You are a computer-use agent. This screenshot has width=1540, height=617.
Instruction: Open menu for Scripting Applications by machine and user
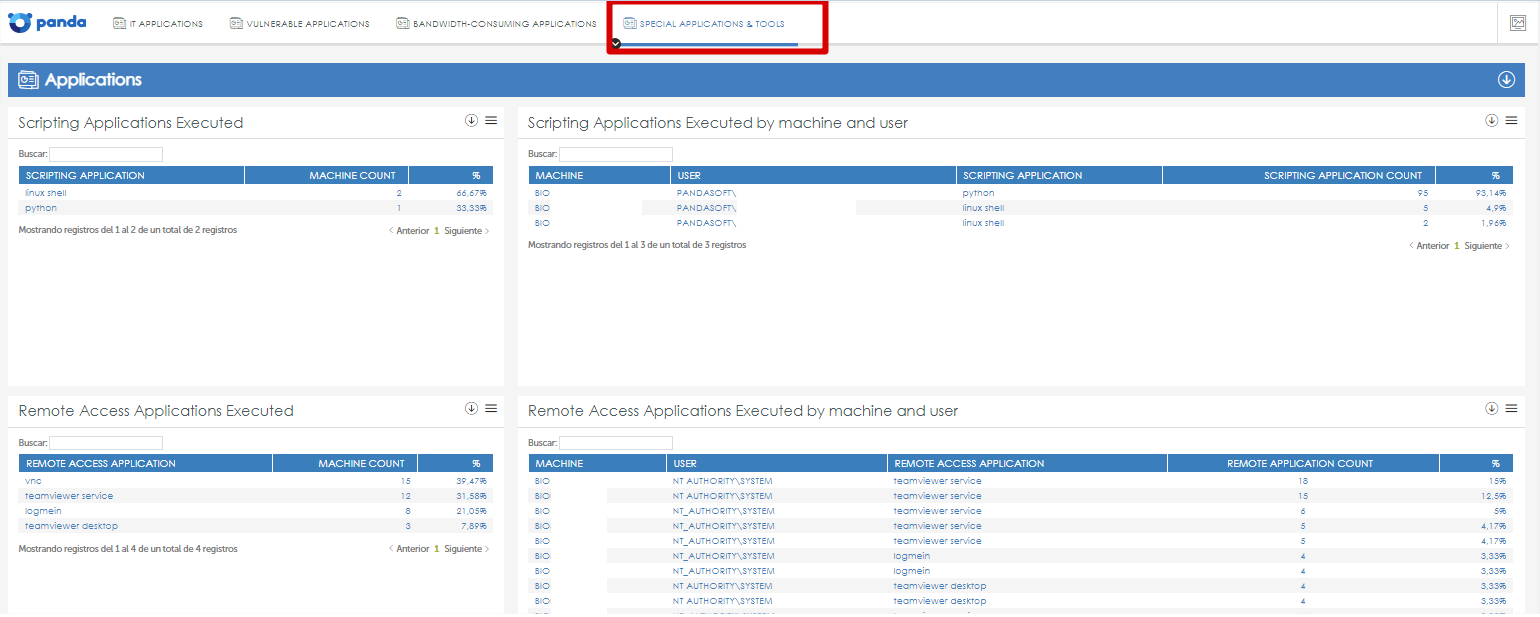1511,121
